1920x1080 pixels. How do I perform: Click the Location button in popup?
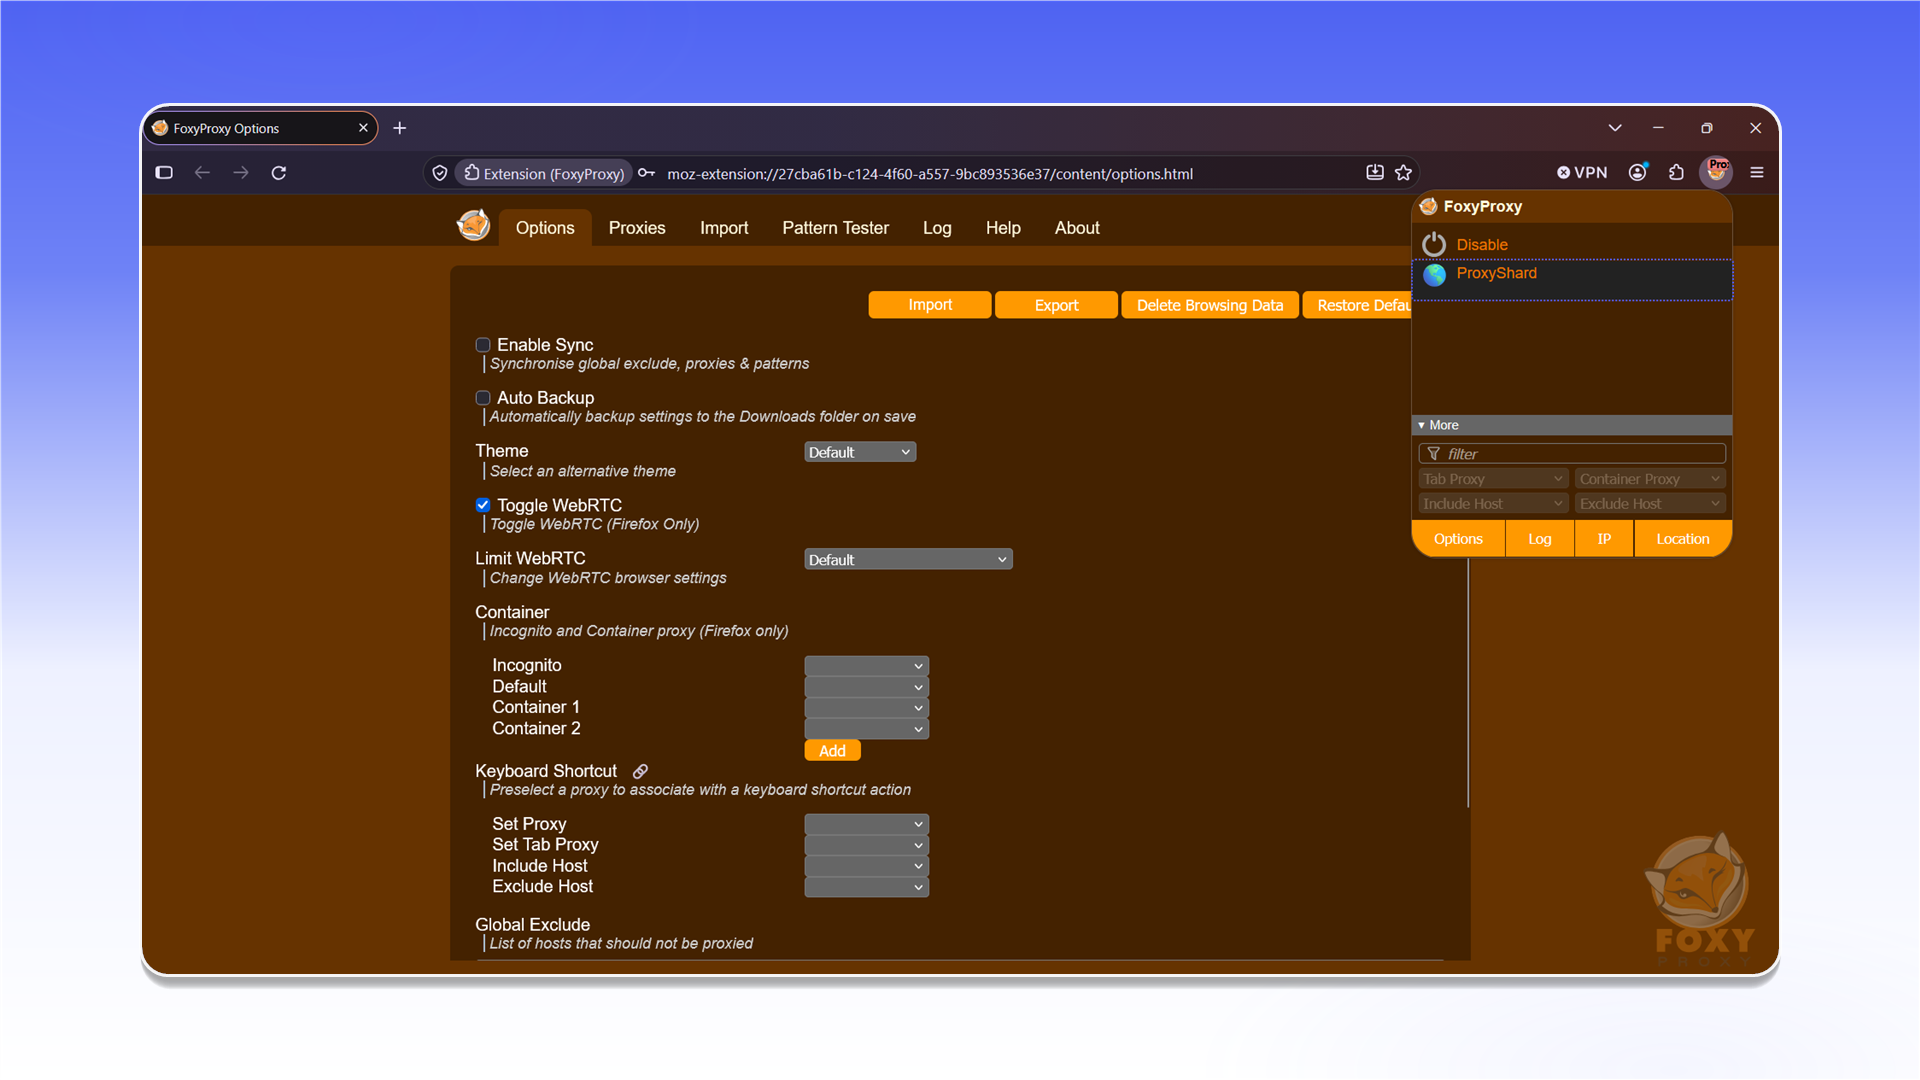[x=1682, y=539]
